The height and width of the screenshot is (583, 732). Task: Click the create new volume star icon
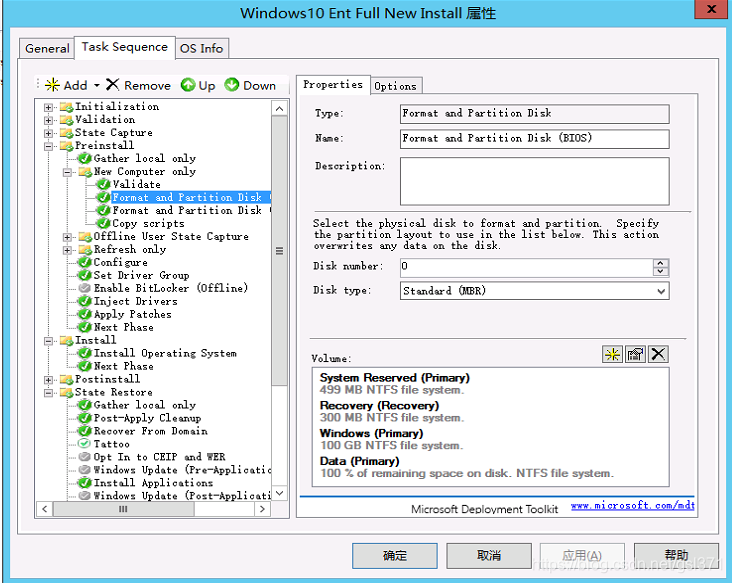pyautogui.click(x=612, y=354)
